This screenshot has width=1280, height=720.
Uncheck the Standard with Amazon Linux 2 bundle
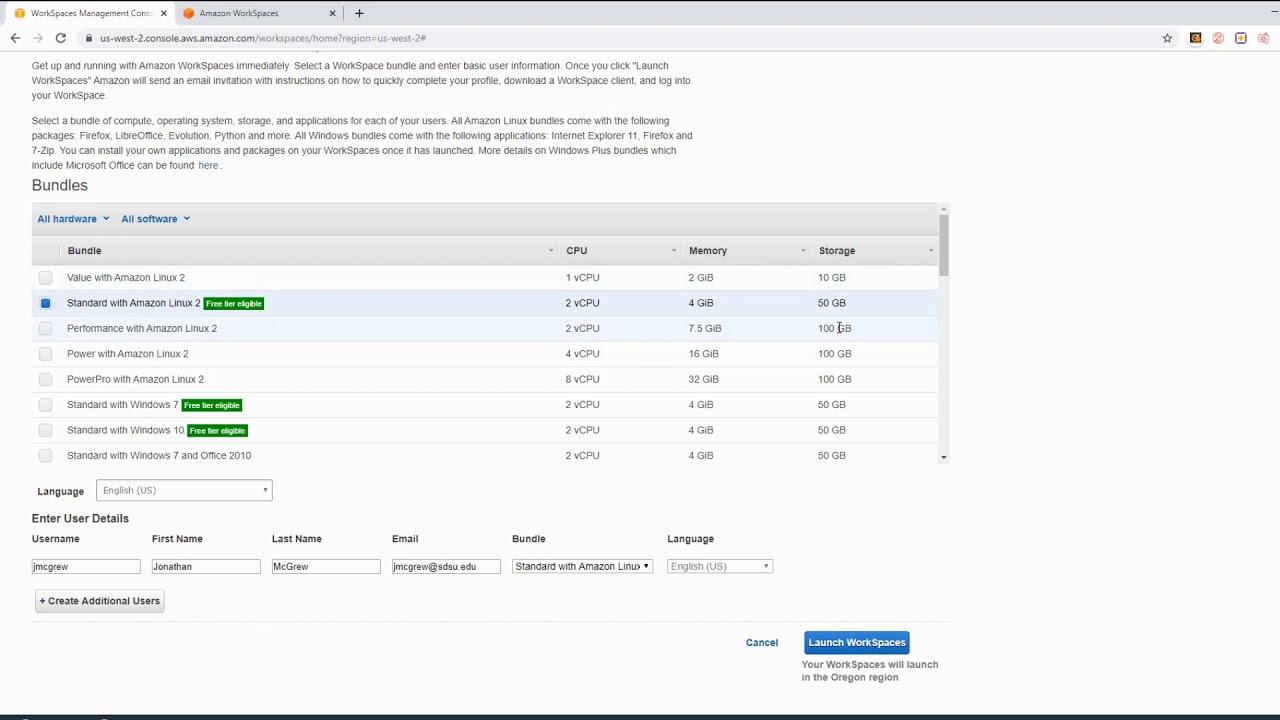click(x=45, y=303)
